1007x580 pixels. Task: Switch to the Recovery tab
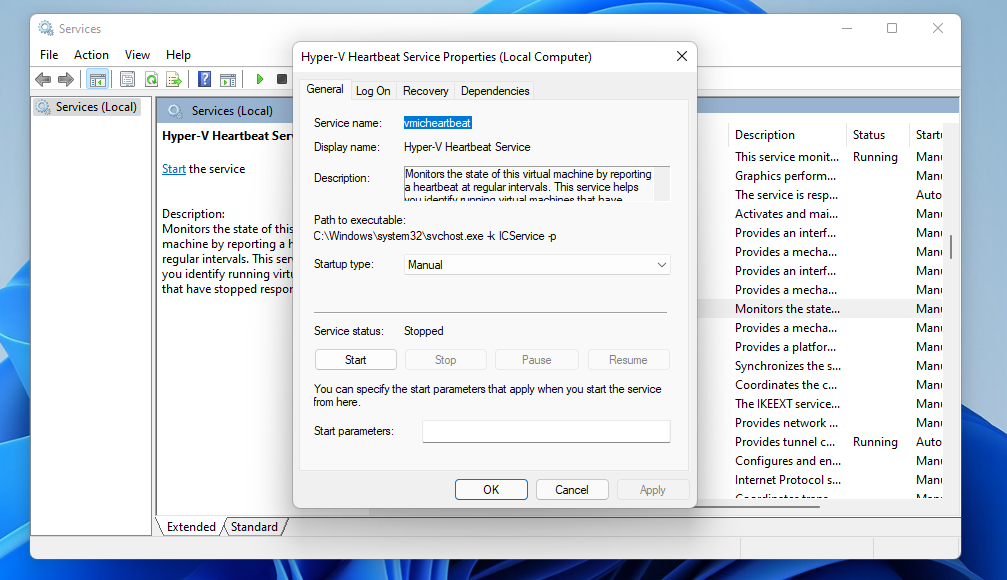425,91
